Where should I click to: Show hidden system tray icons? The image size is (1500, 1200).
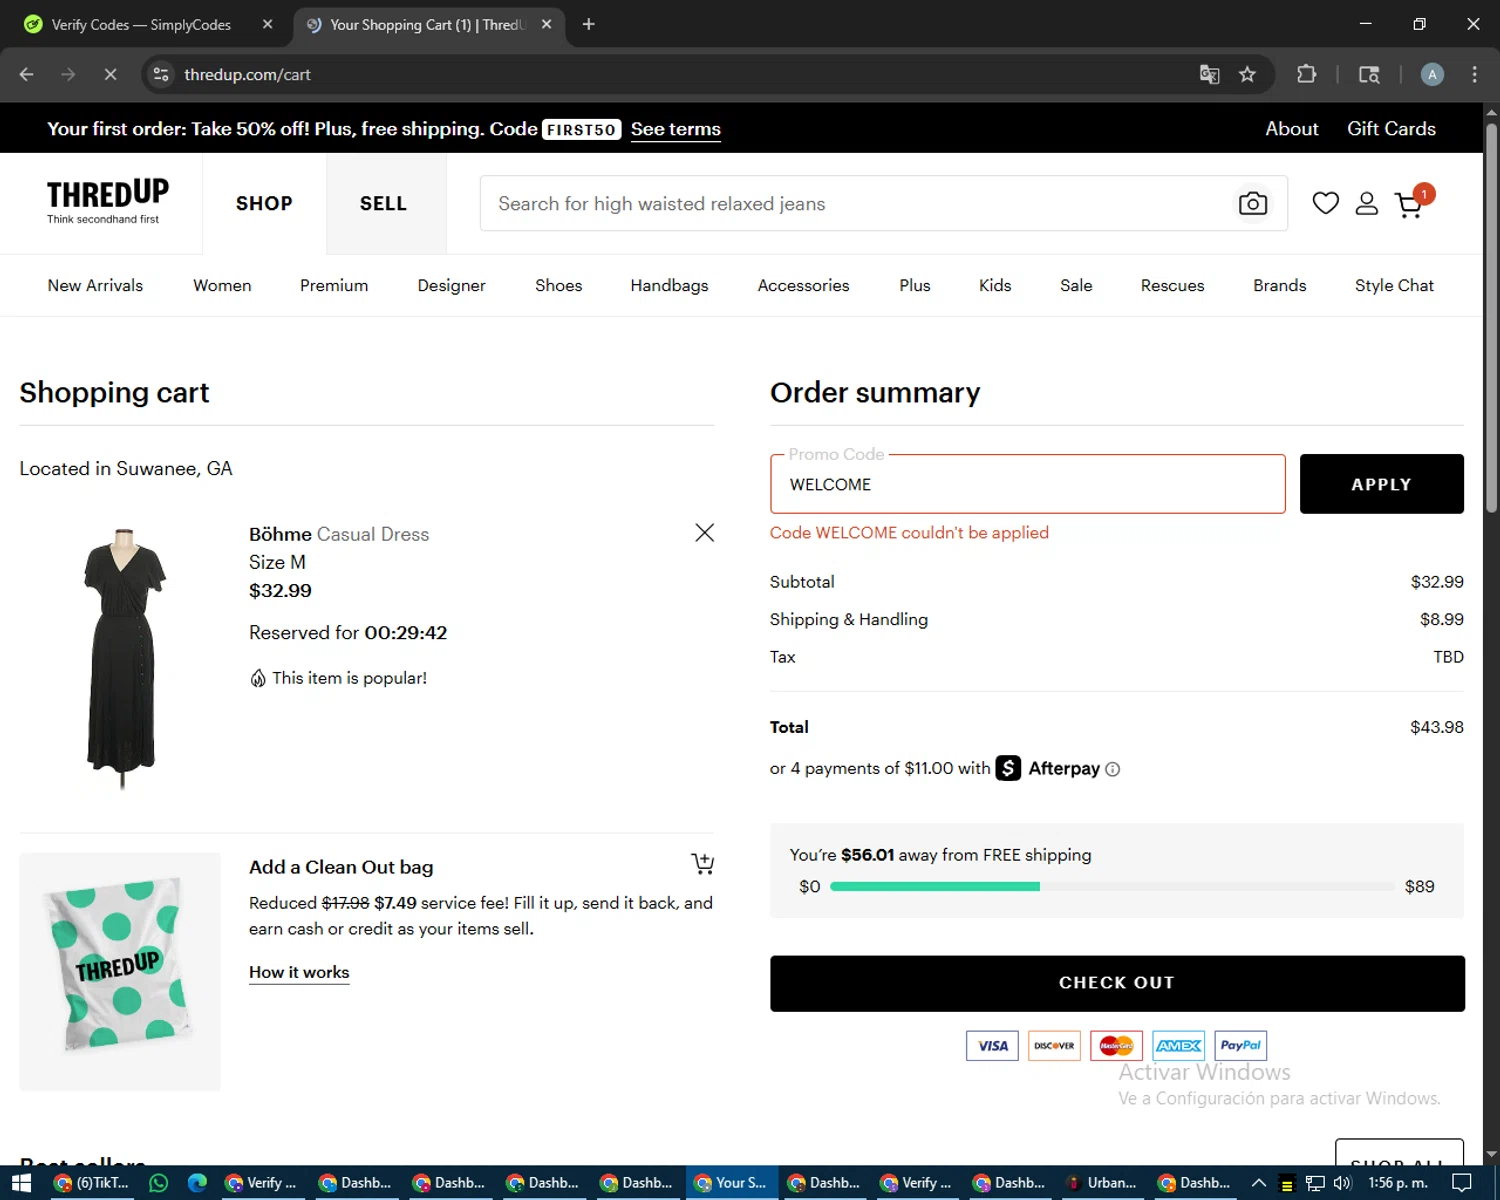(x=1259, y=1183)
